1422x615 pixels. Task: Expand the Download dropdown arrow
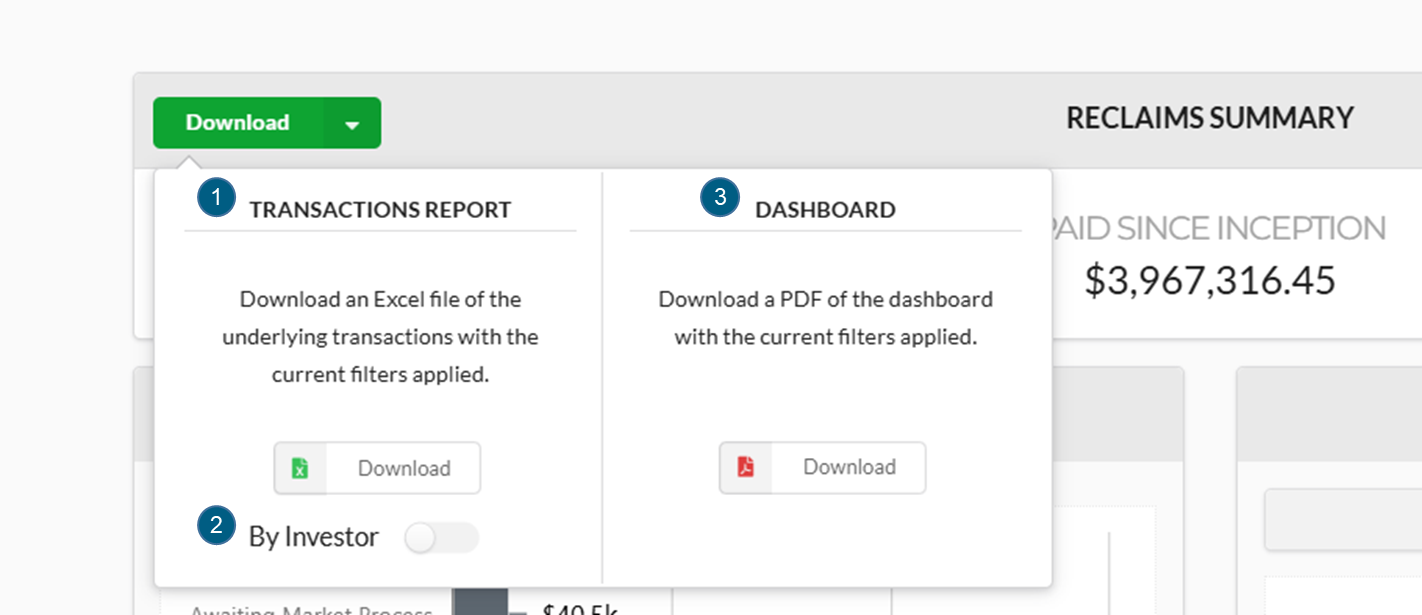pos(352,124)
